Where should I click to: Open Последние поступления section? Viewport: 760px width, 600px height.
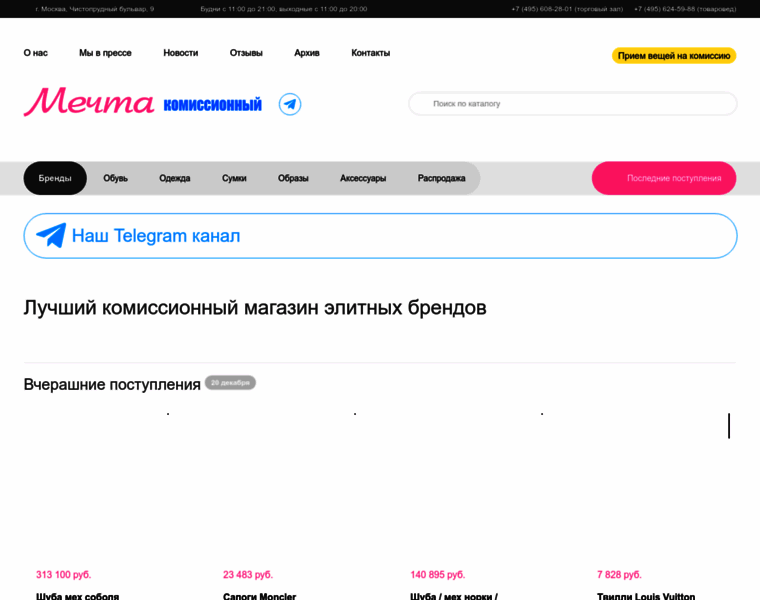coord(664,178)
